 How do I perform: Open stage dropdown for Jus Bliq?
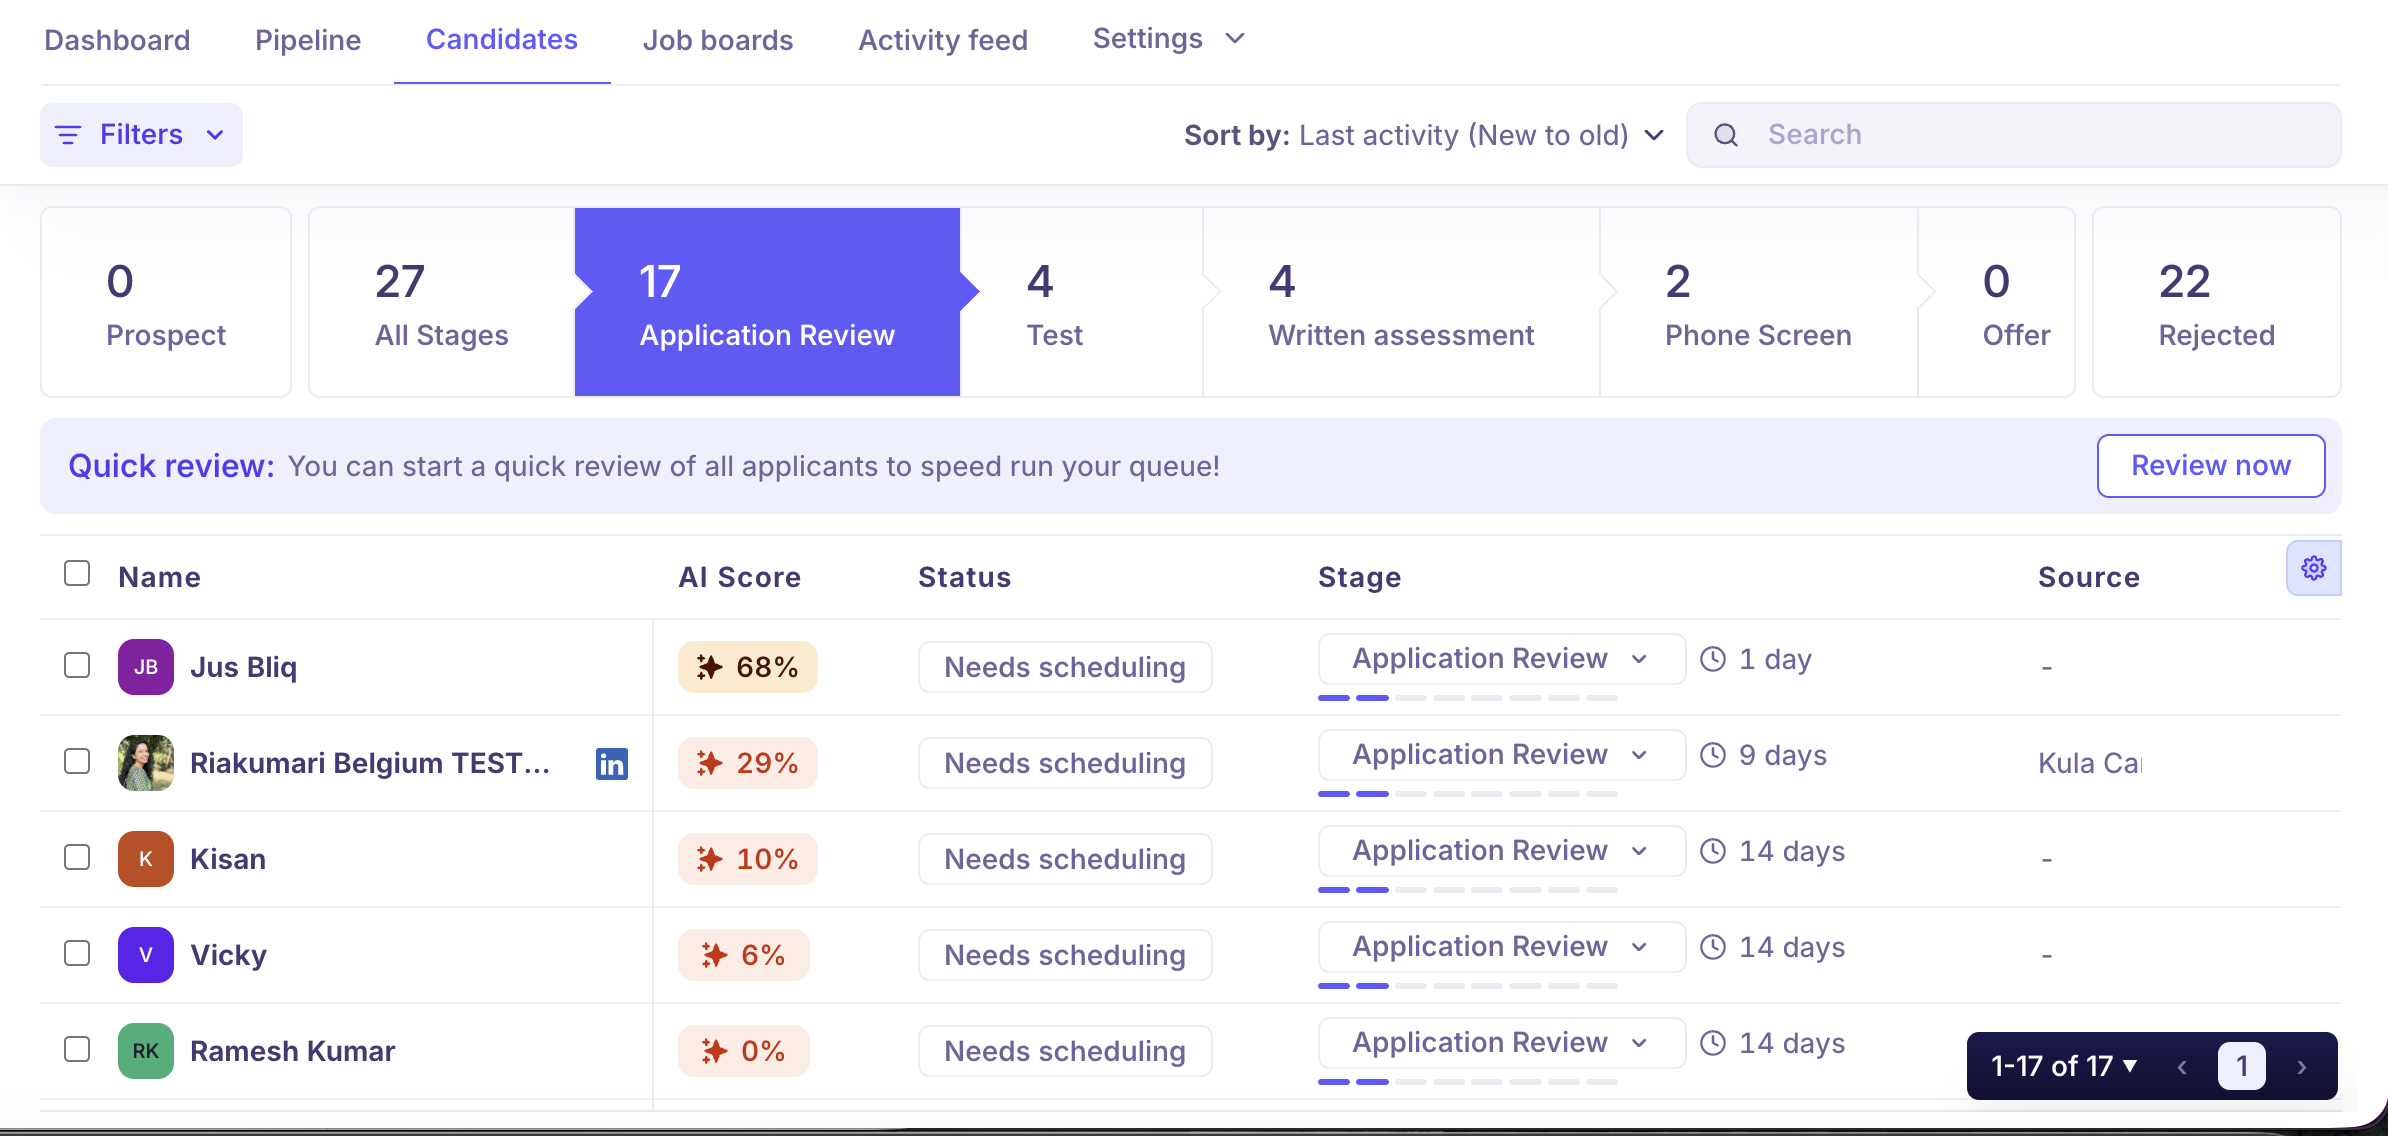pos(1500,659)
